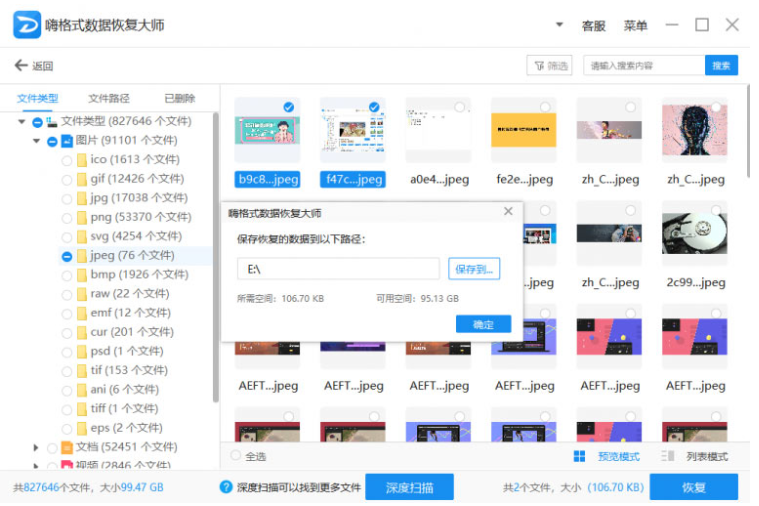This screenshot has height=506, width=759.
Task: Click the deep scan help question icon
Action: 226,487
